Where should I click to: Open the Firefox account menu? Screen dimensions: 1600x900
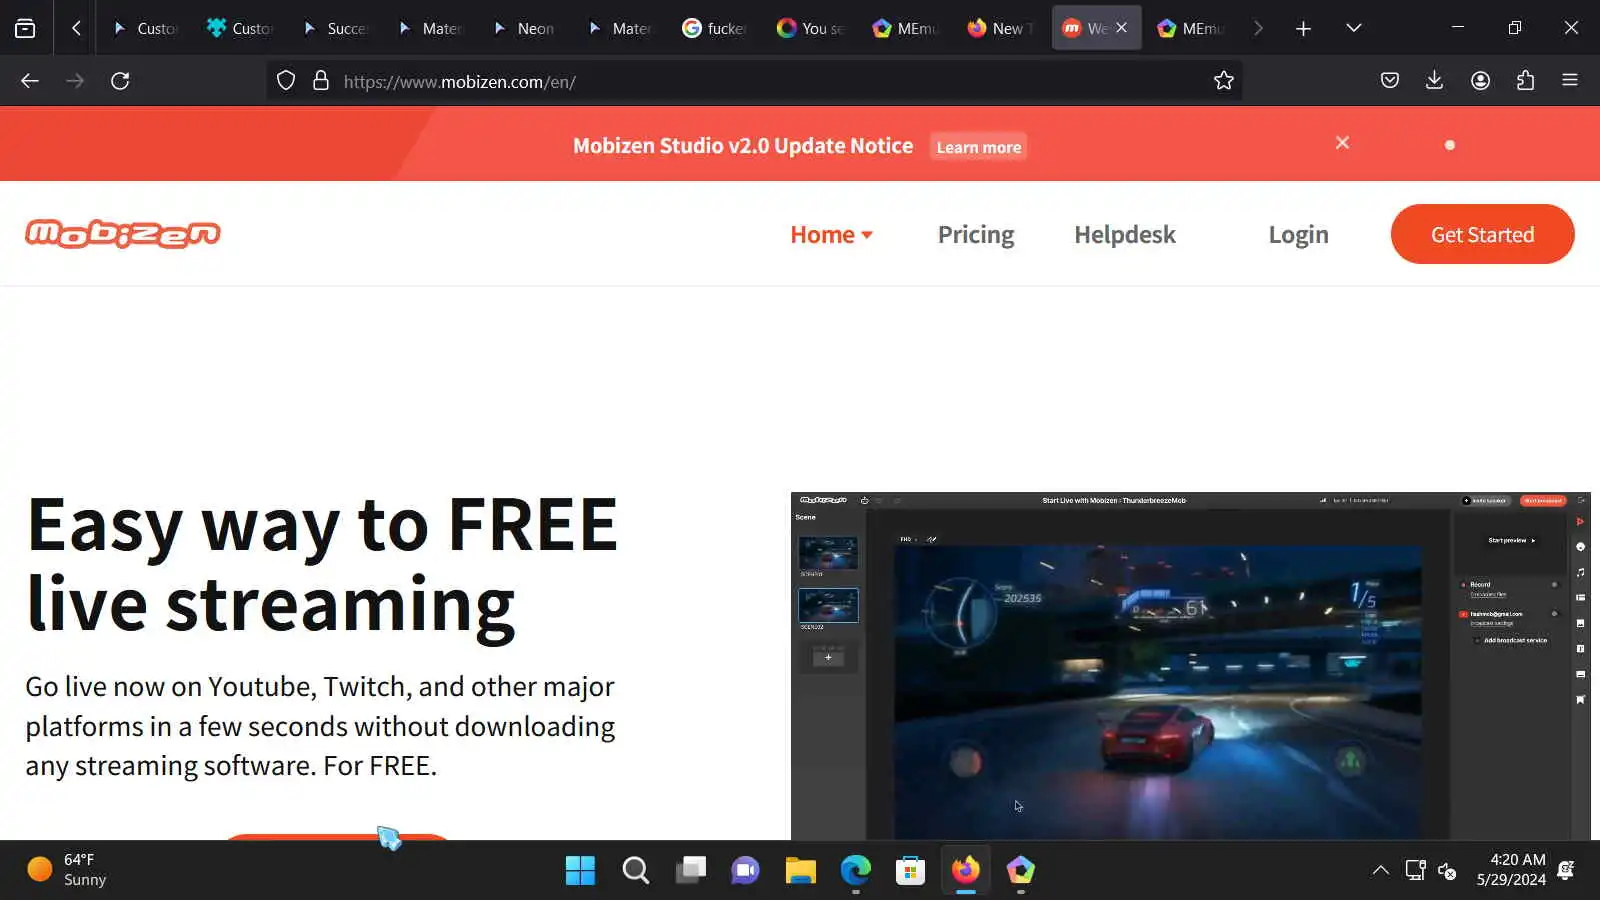1481,81
